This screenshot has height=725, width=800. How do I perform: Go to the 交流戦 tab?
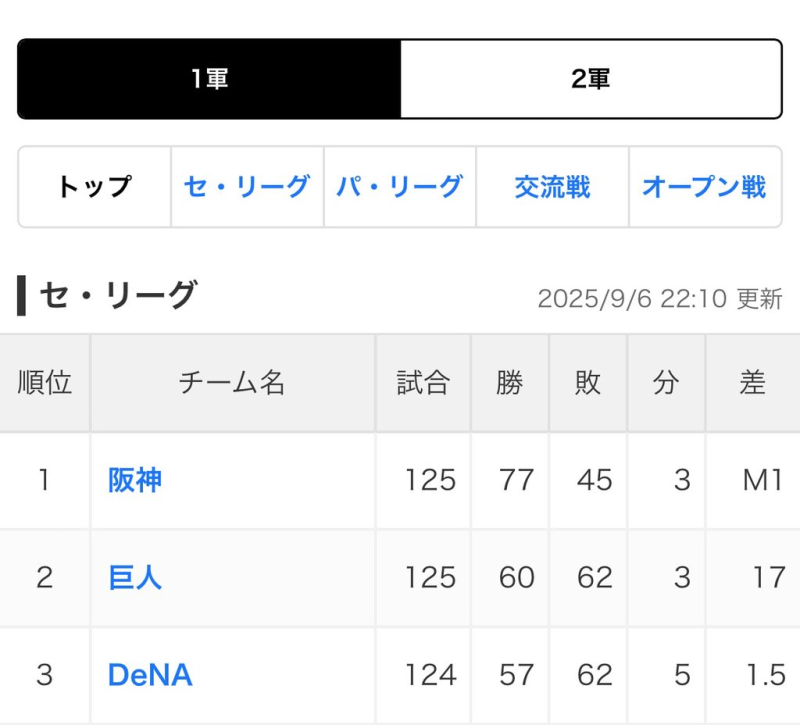(x=552, y=187)
